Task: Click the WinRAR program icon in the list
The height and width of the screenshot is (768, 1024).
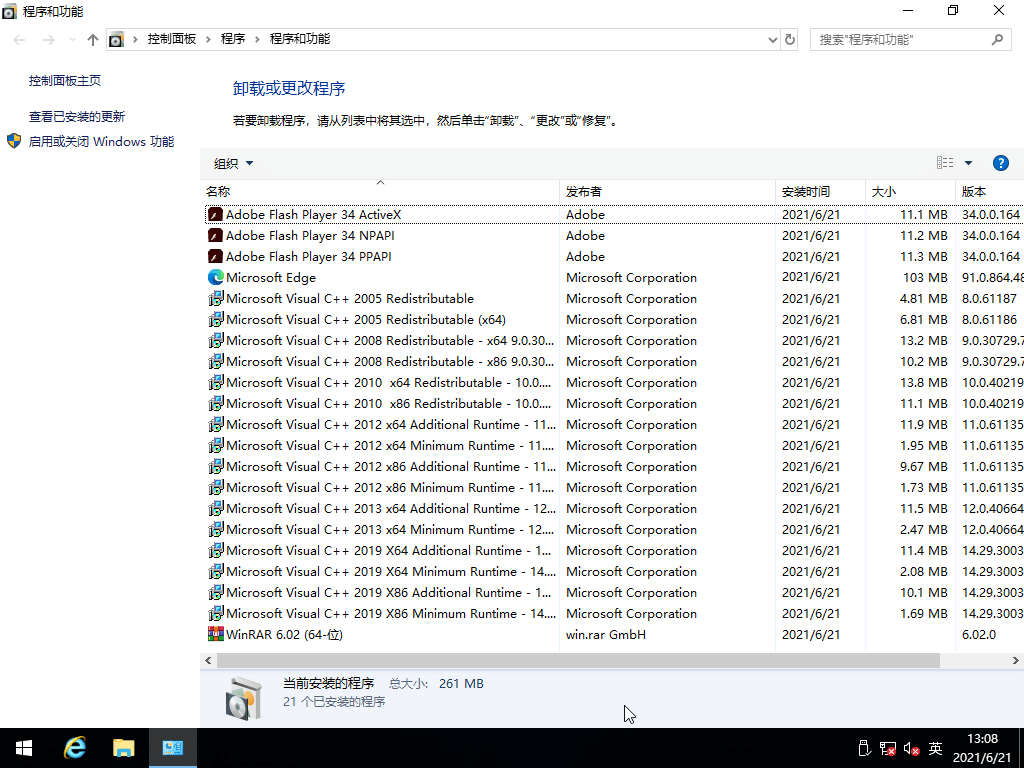Action: tap(215, 633)
